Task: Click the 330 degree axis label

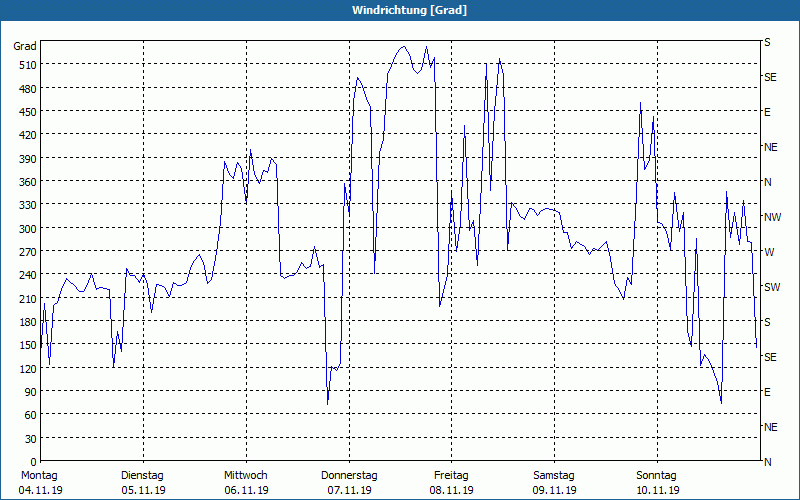Action: coord(28,205)
